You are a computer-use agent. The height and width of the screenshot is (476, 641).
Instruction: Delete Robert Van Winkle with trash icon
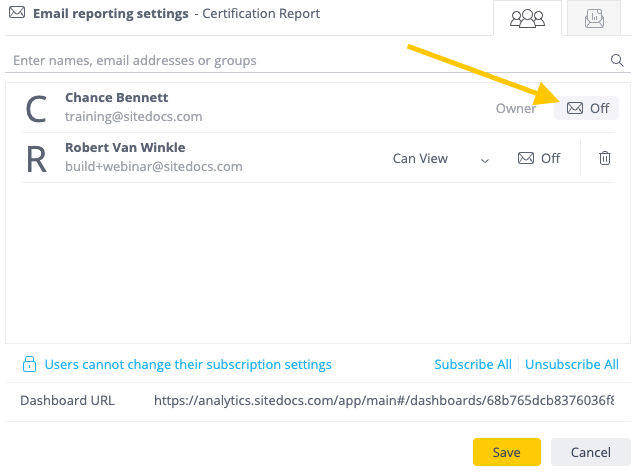(605, 158)
